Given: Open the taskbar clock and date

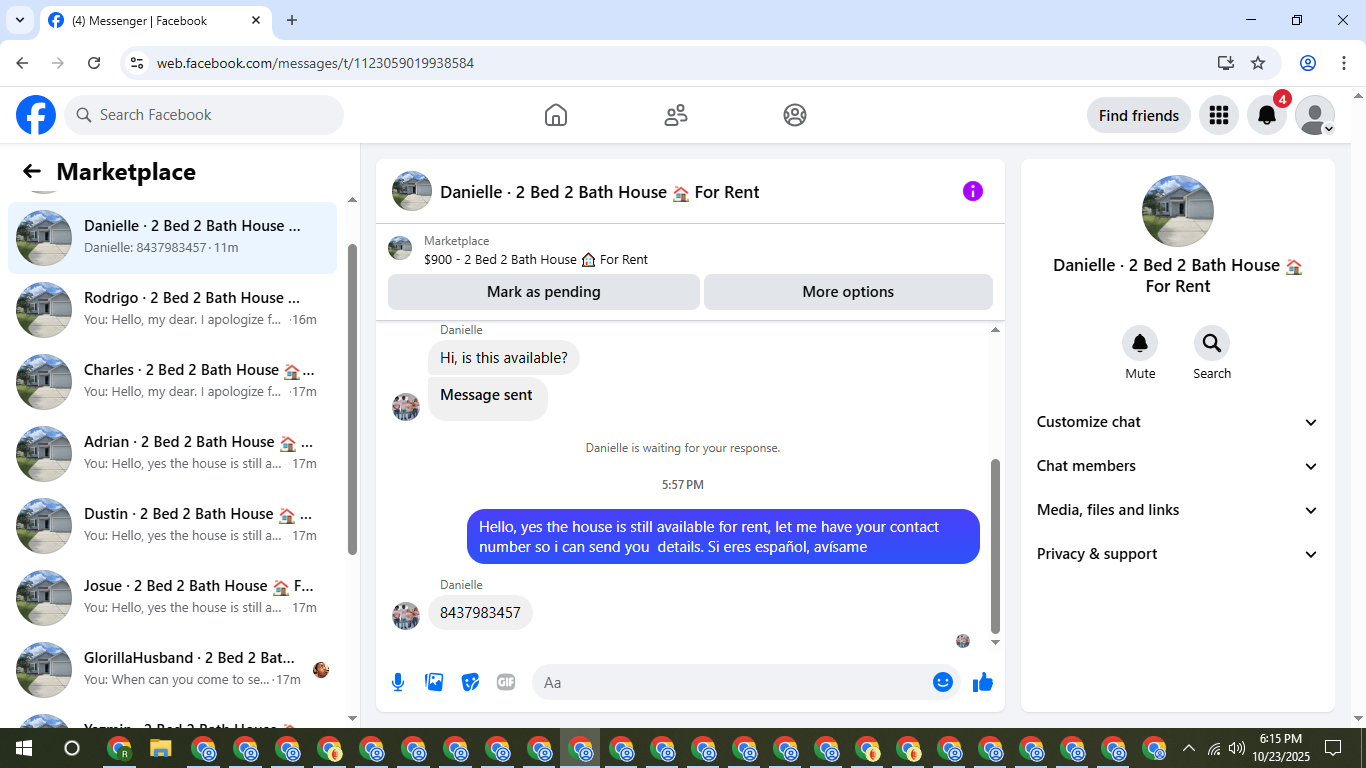Looking at the screenshot, I should 1279,748.
